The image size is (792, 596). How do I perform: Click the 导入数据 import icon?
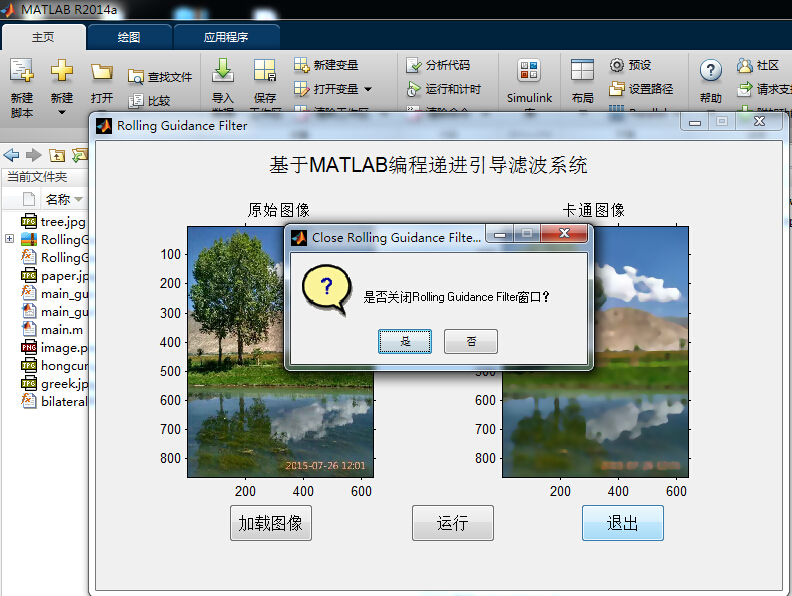223,70
